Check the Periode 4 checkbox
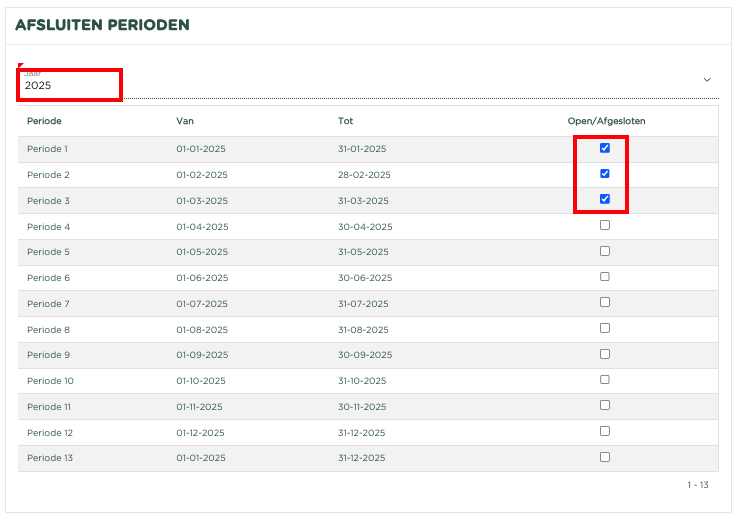 click(x=604, y=225)
